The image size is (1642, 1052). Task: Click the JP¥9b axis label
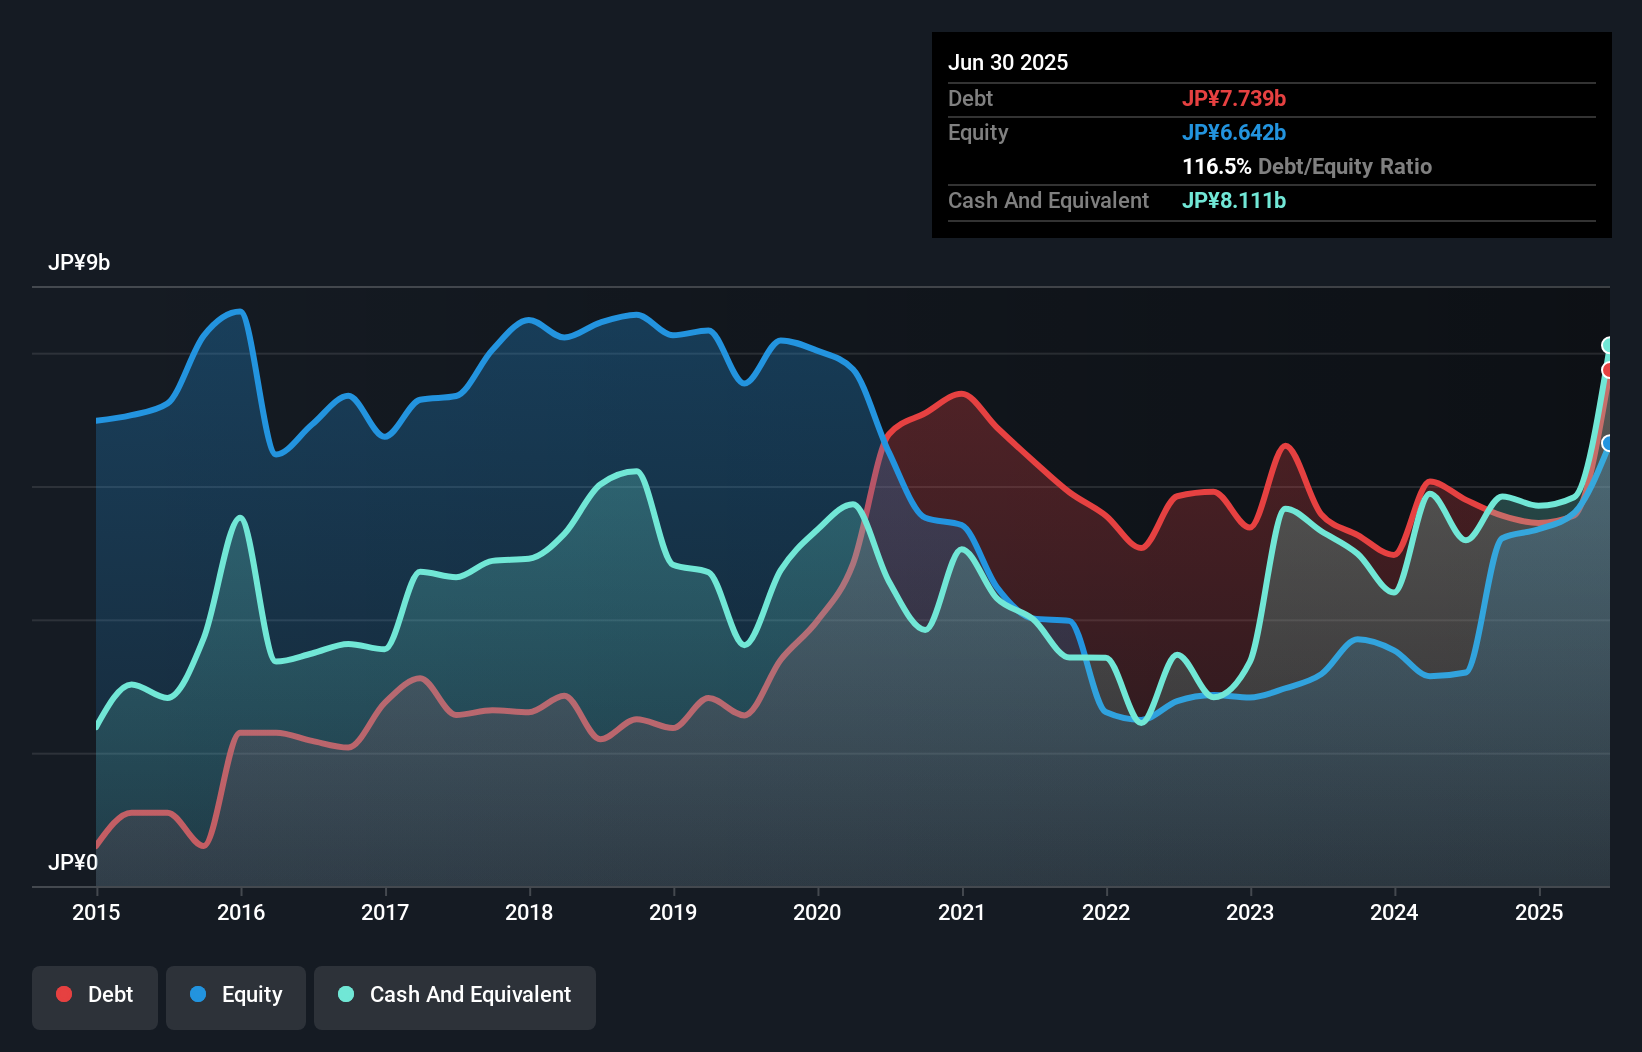81,263
